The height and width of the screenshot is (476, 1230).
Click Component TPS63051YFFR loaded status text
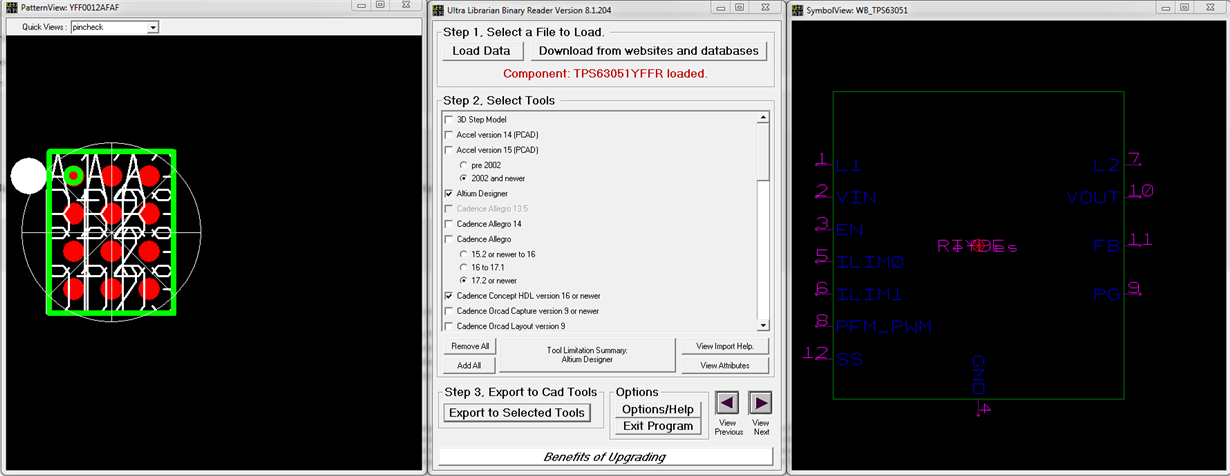tap(605, 74)
